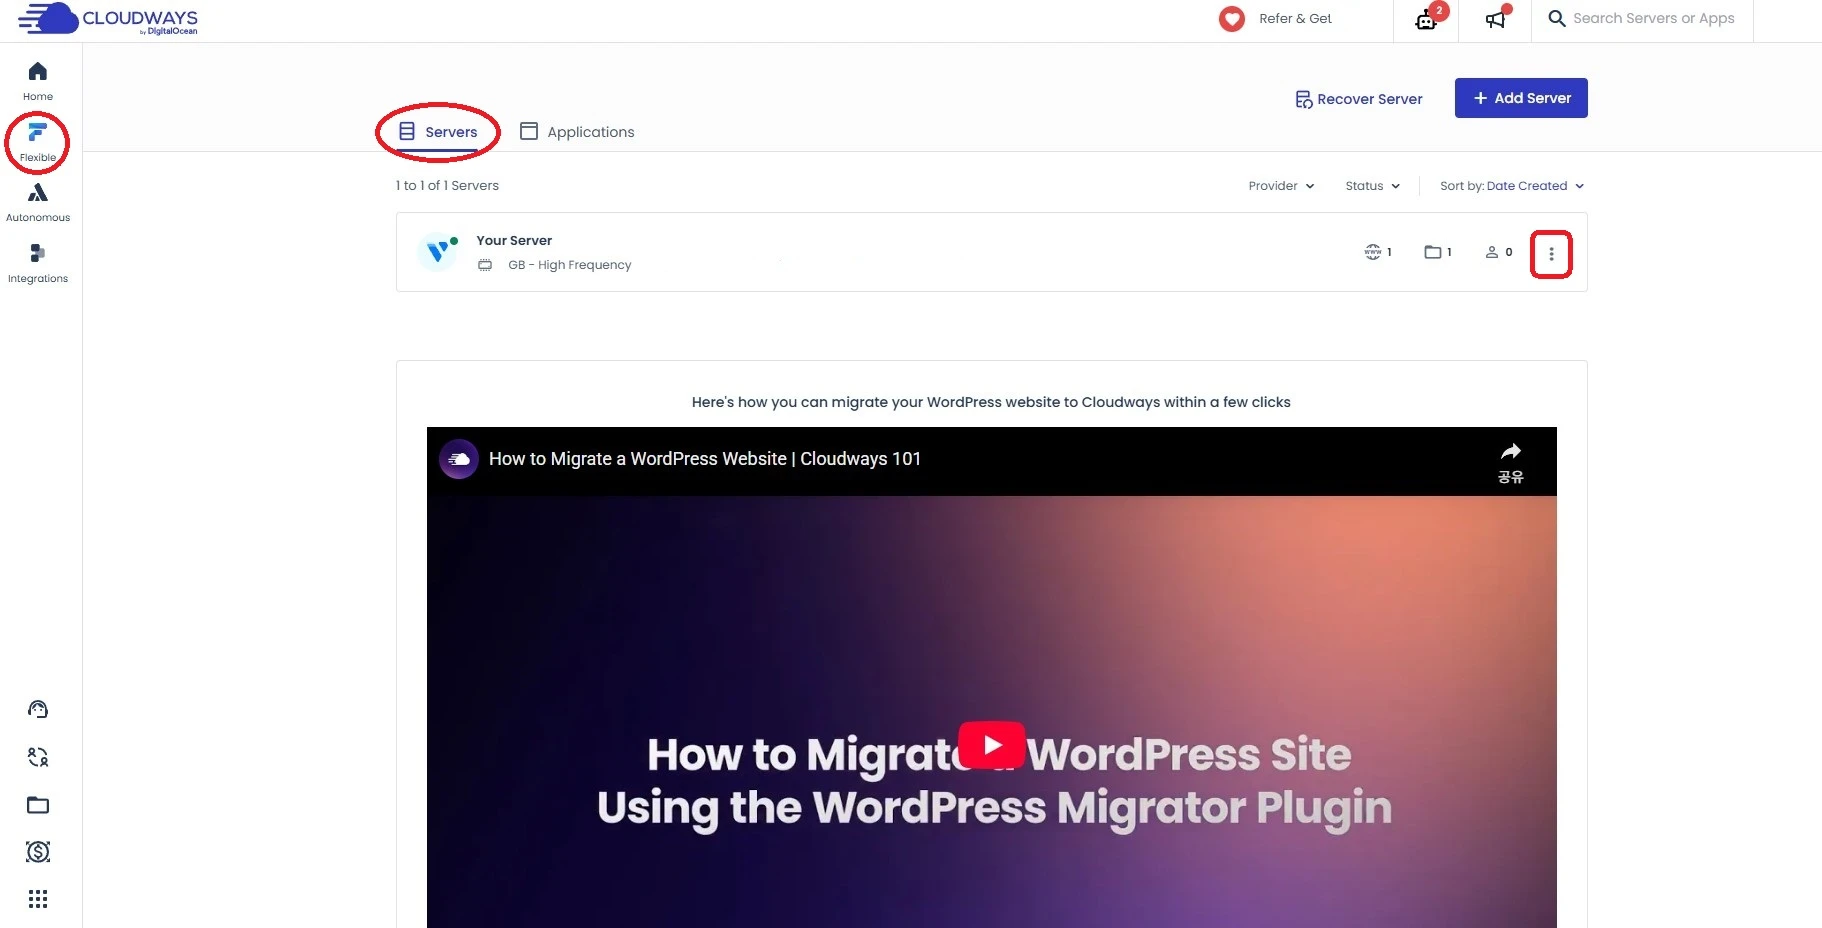1822x928 pixels.
Task: Play the WordPress migration video
Action: click(x=992, y=745)
